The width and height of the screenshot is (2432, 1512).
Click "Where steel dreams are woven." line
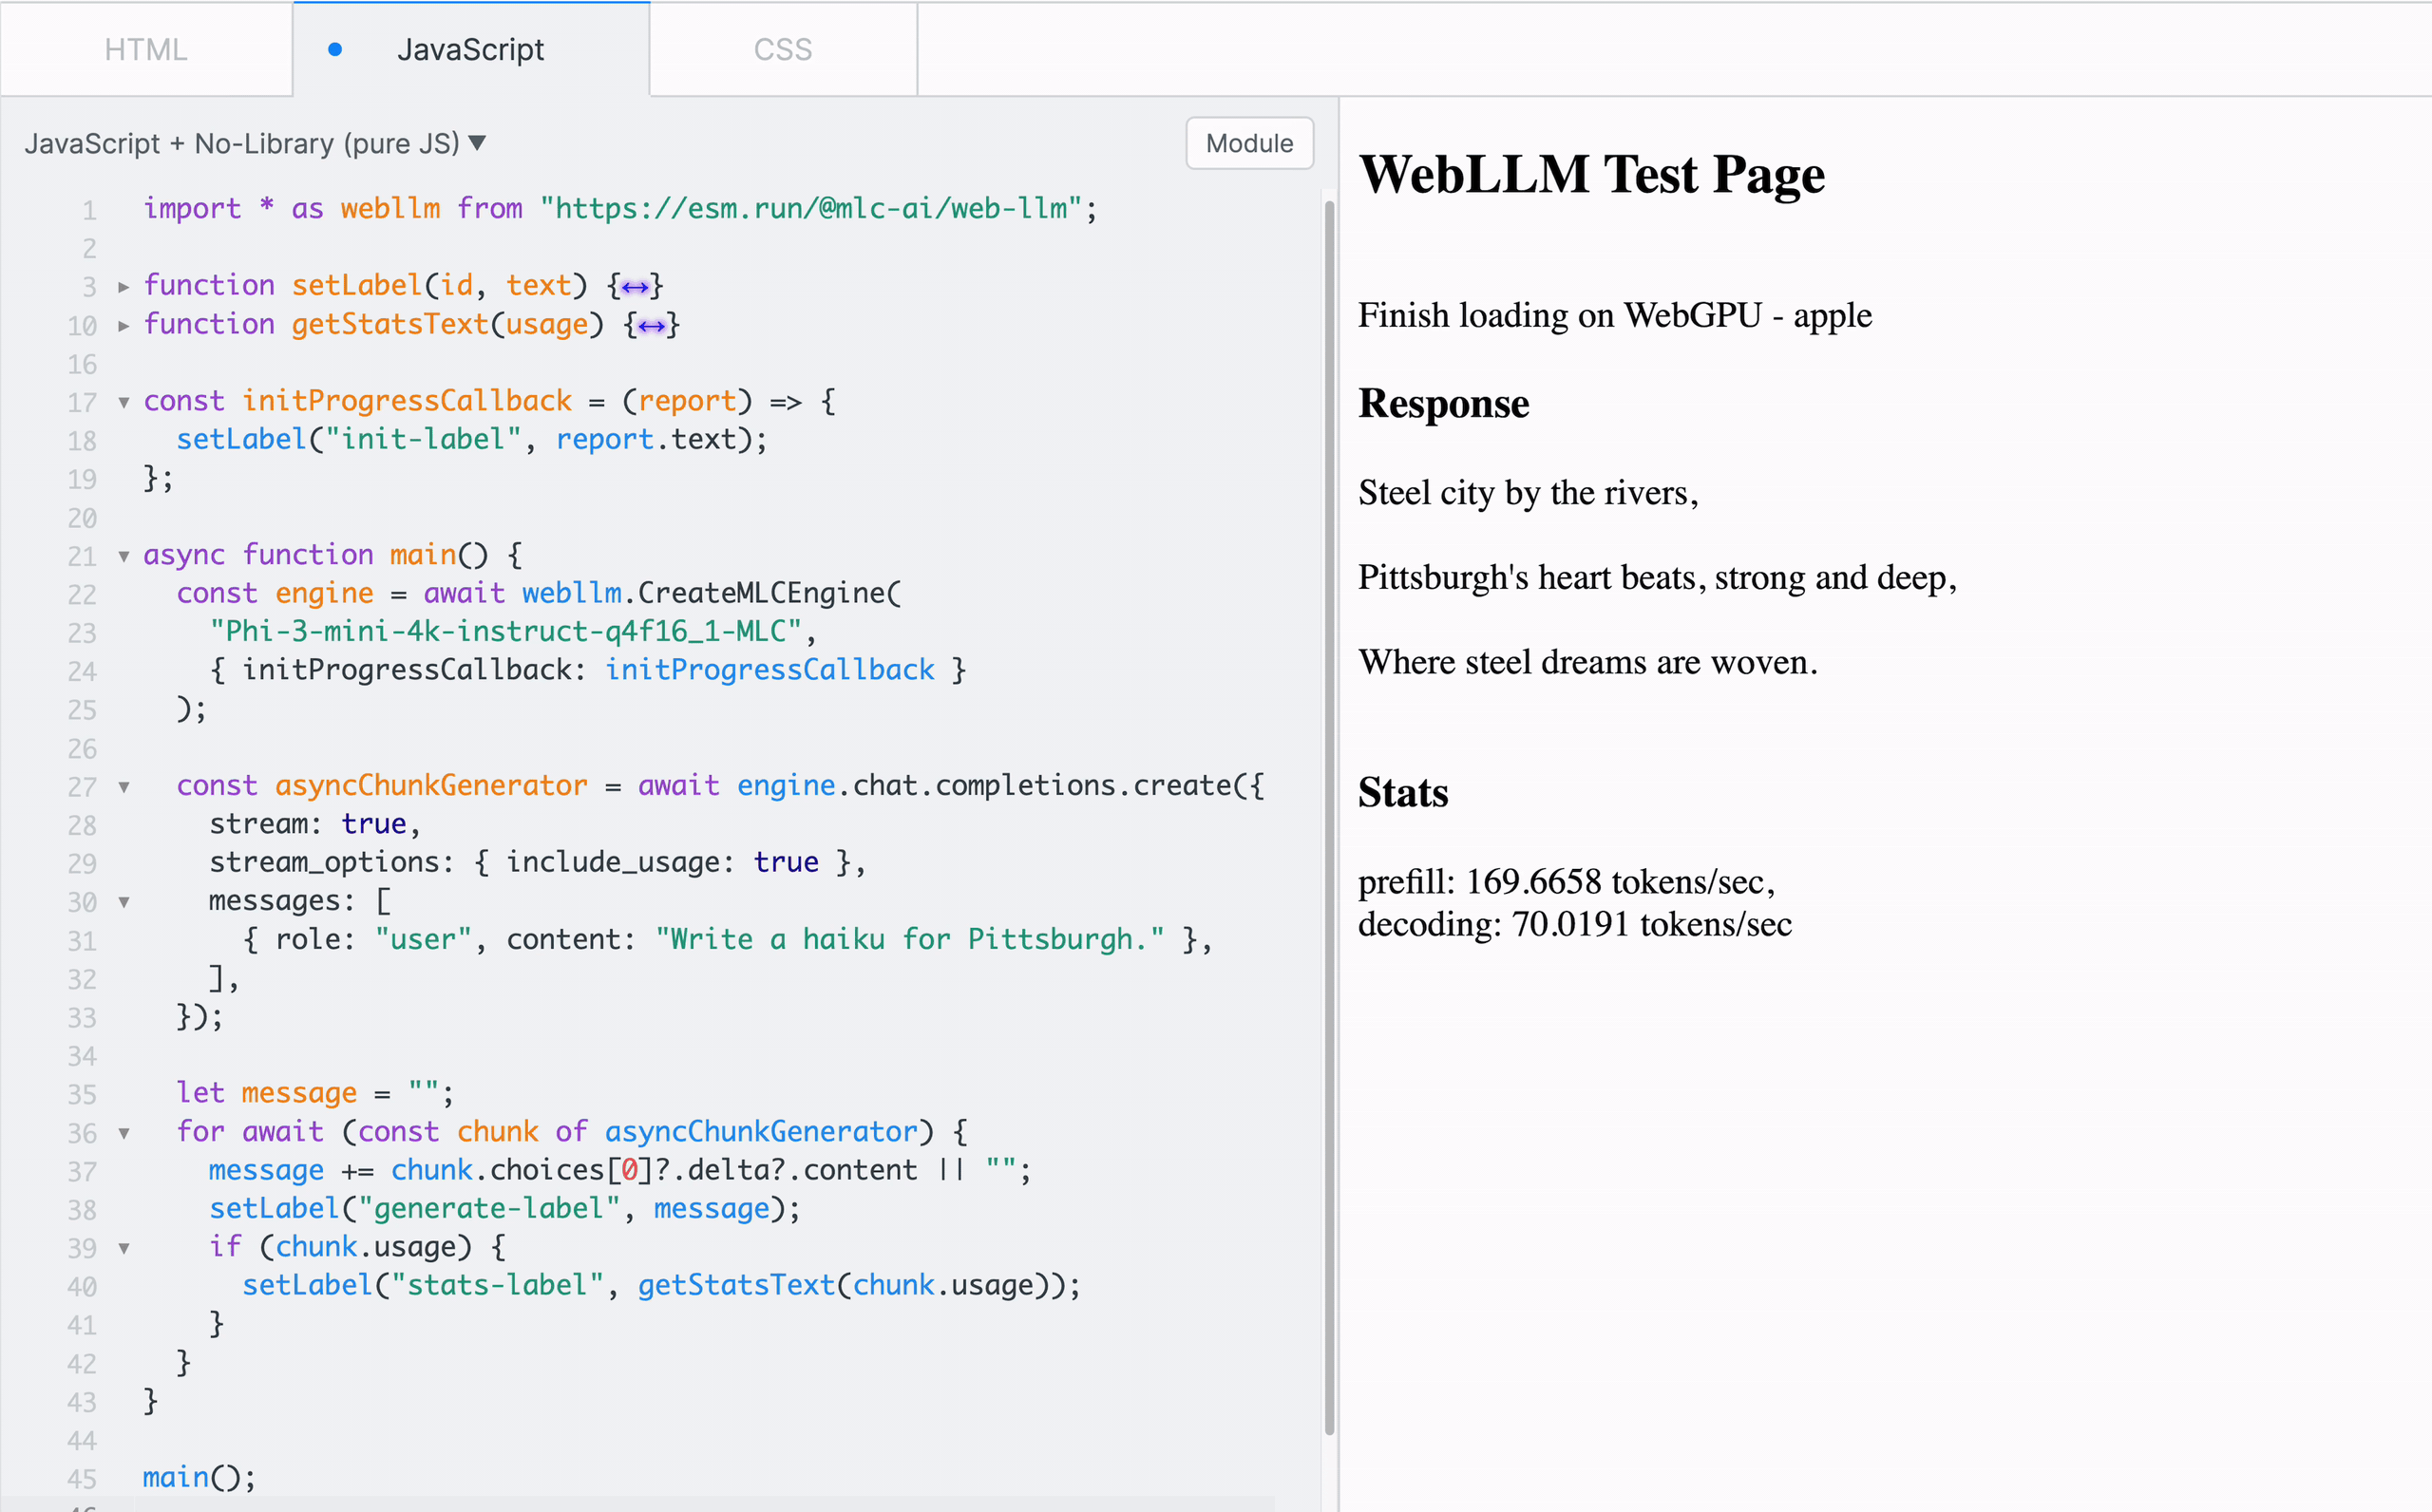tap(1588, 662)
